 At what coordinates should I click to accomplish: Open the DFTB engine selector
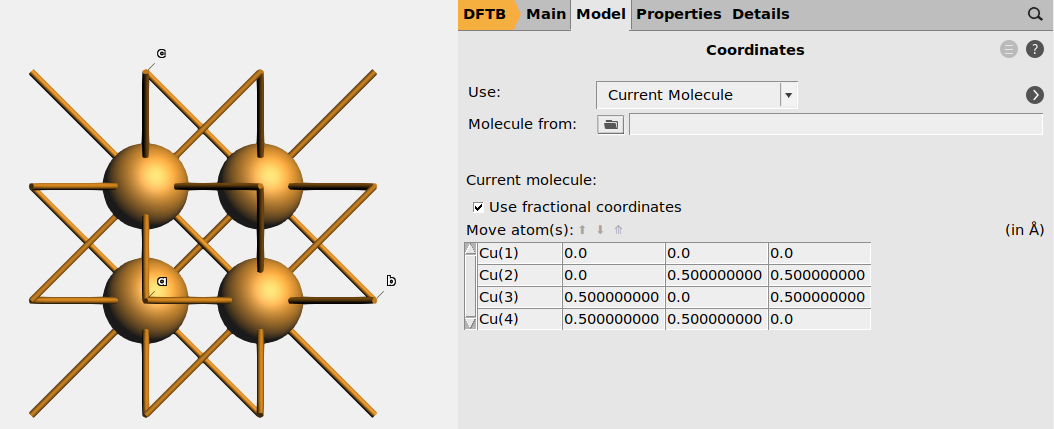click(x=485, y=14)
